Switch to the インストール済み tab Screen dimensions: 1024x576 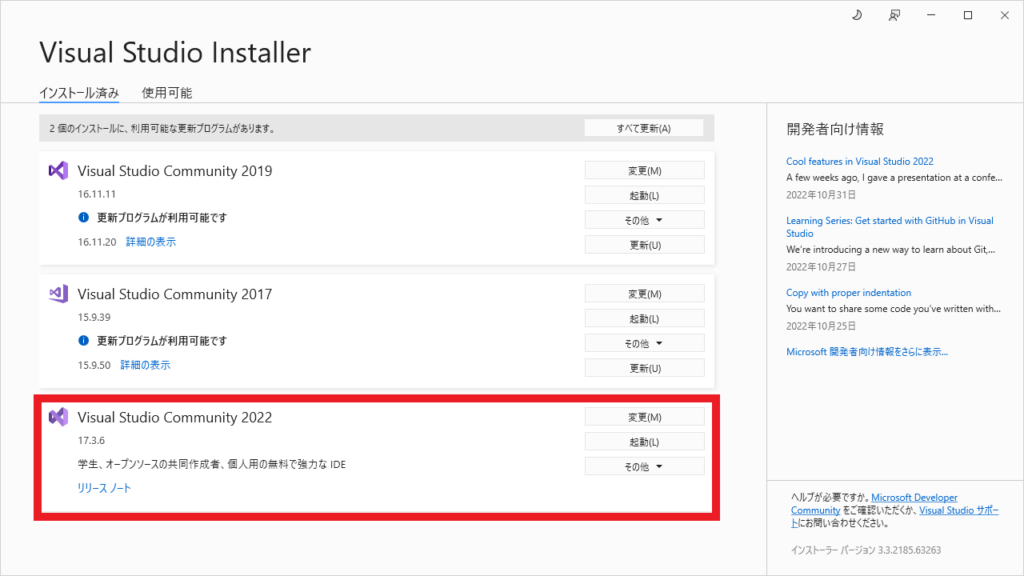79,93
